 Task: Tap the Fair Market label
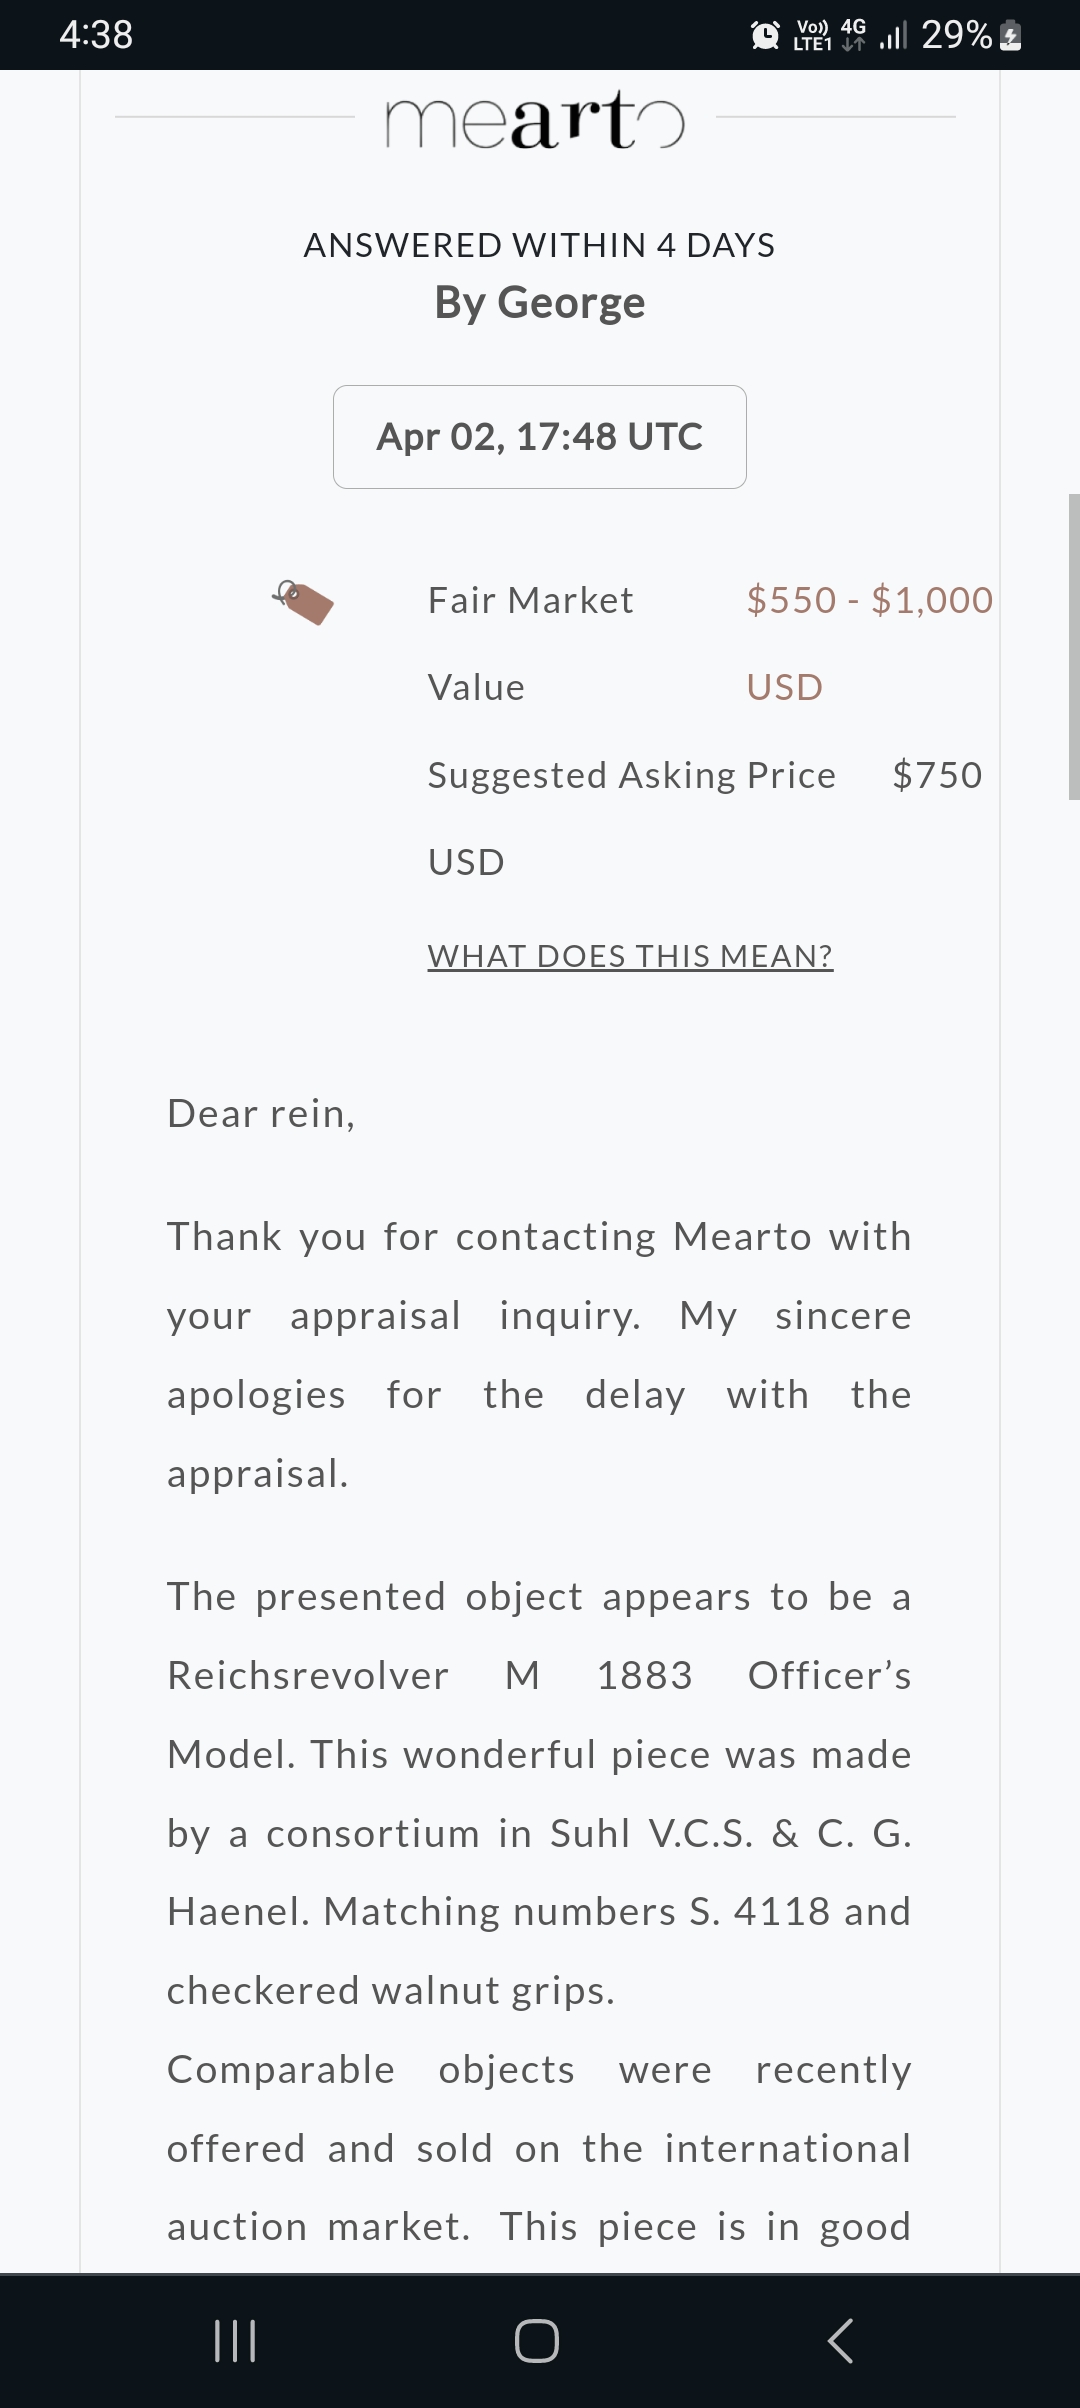pos(530,600)
